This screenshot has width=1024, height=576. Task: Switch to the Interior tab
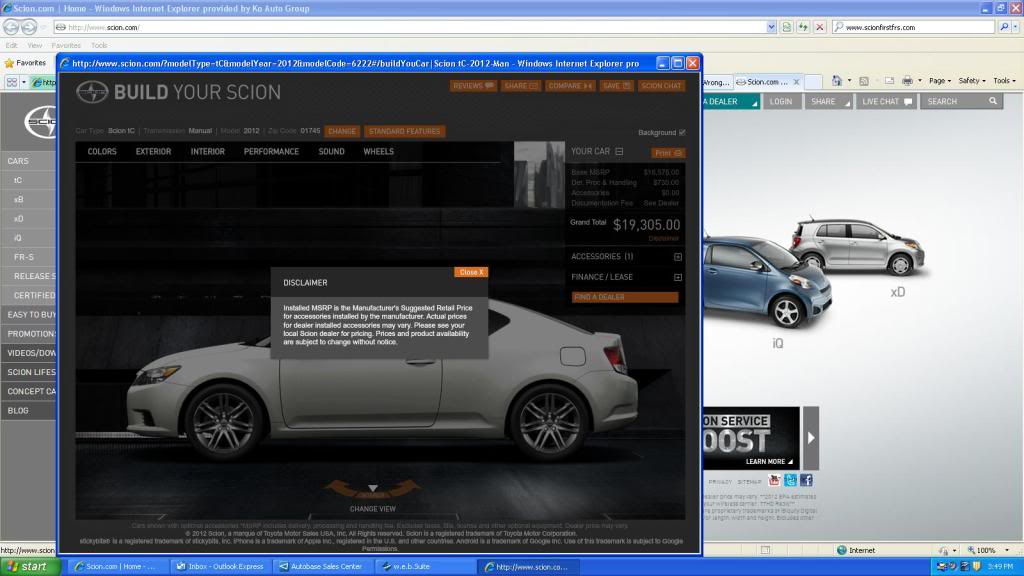(208, 152)
